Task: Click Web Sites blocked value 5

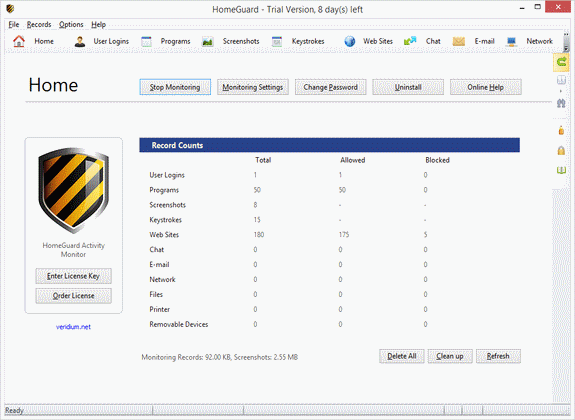Action: coord(425,235)
